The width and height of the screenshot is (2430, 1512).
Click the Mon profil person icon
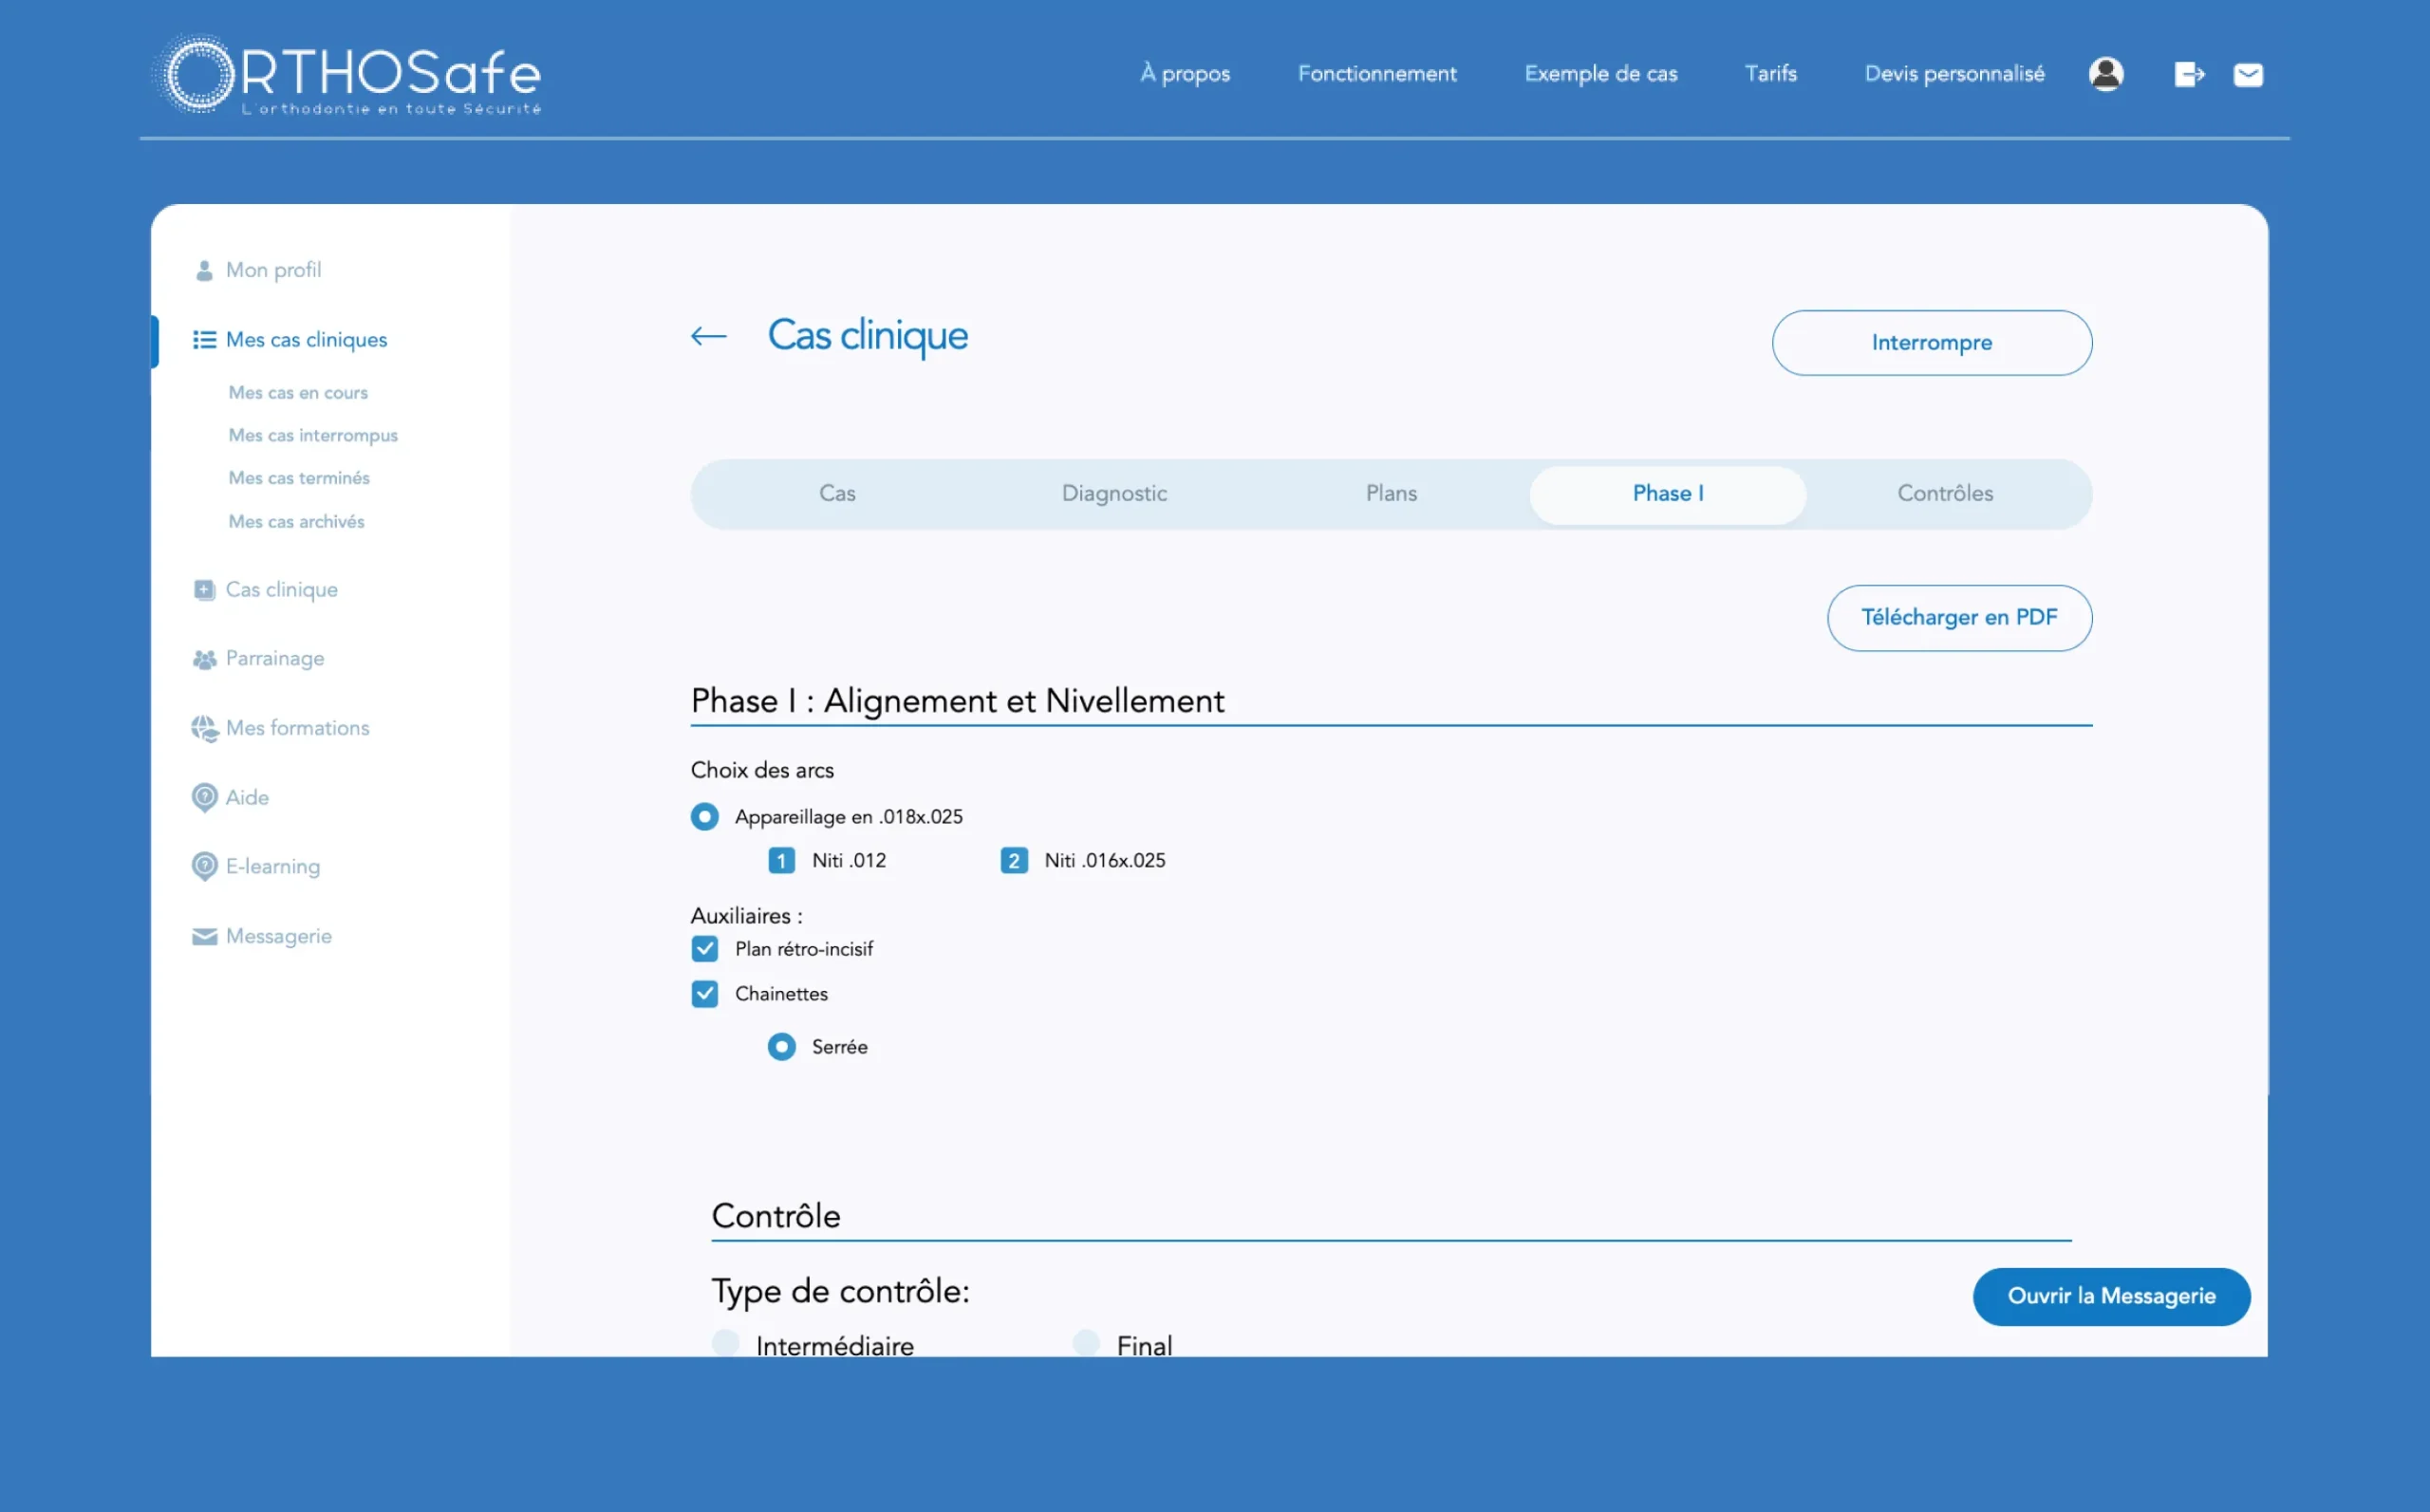click(204, 270)
